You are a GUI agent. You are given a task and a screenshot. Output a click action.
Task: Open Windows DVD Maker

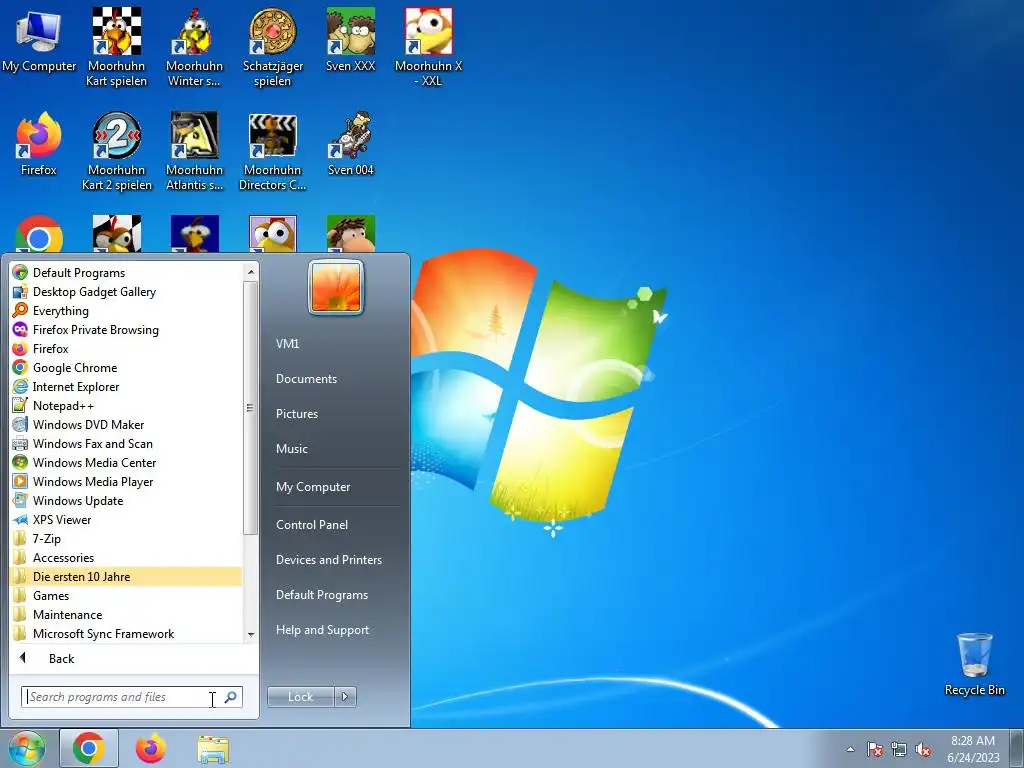(125, 424)
